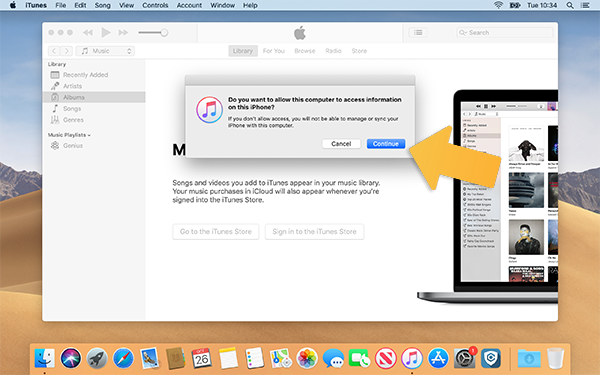The width and height of the screenshot is (600, 375).
Task: Click the iTunes icon in the Dock
Action: [412, 359]
